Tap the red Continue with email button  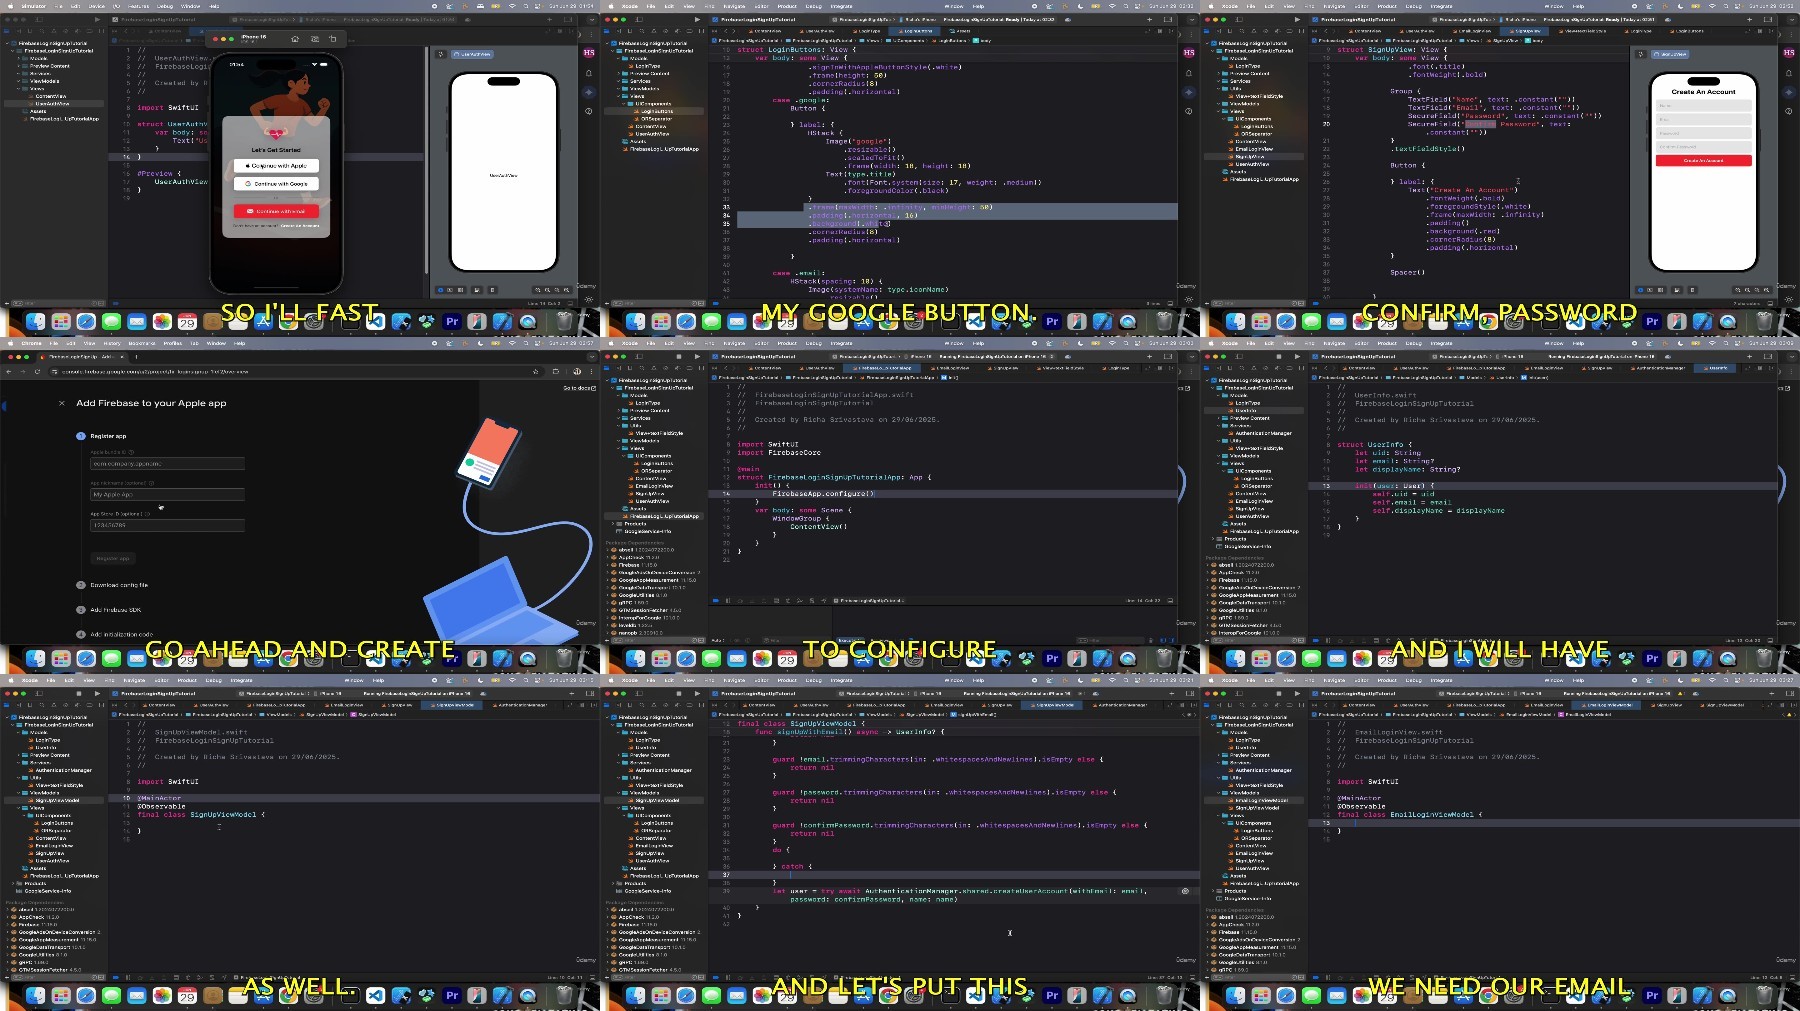point(276,211)
